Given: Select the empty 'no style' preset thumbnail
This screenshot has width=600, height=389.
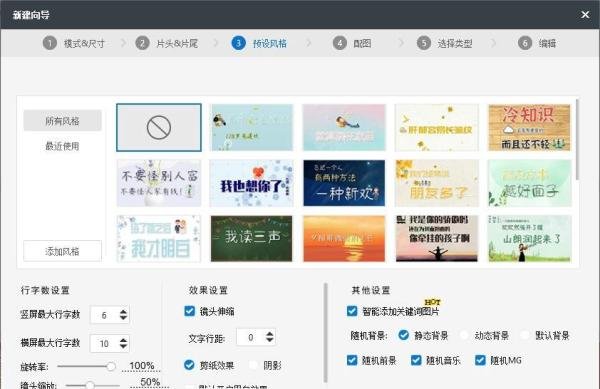Looking at the screenshot, I should [159, 127].
